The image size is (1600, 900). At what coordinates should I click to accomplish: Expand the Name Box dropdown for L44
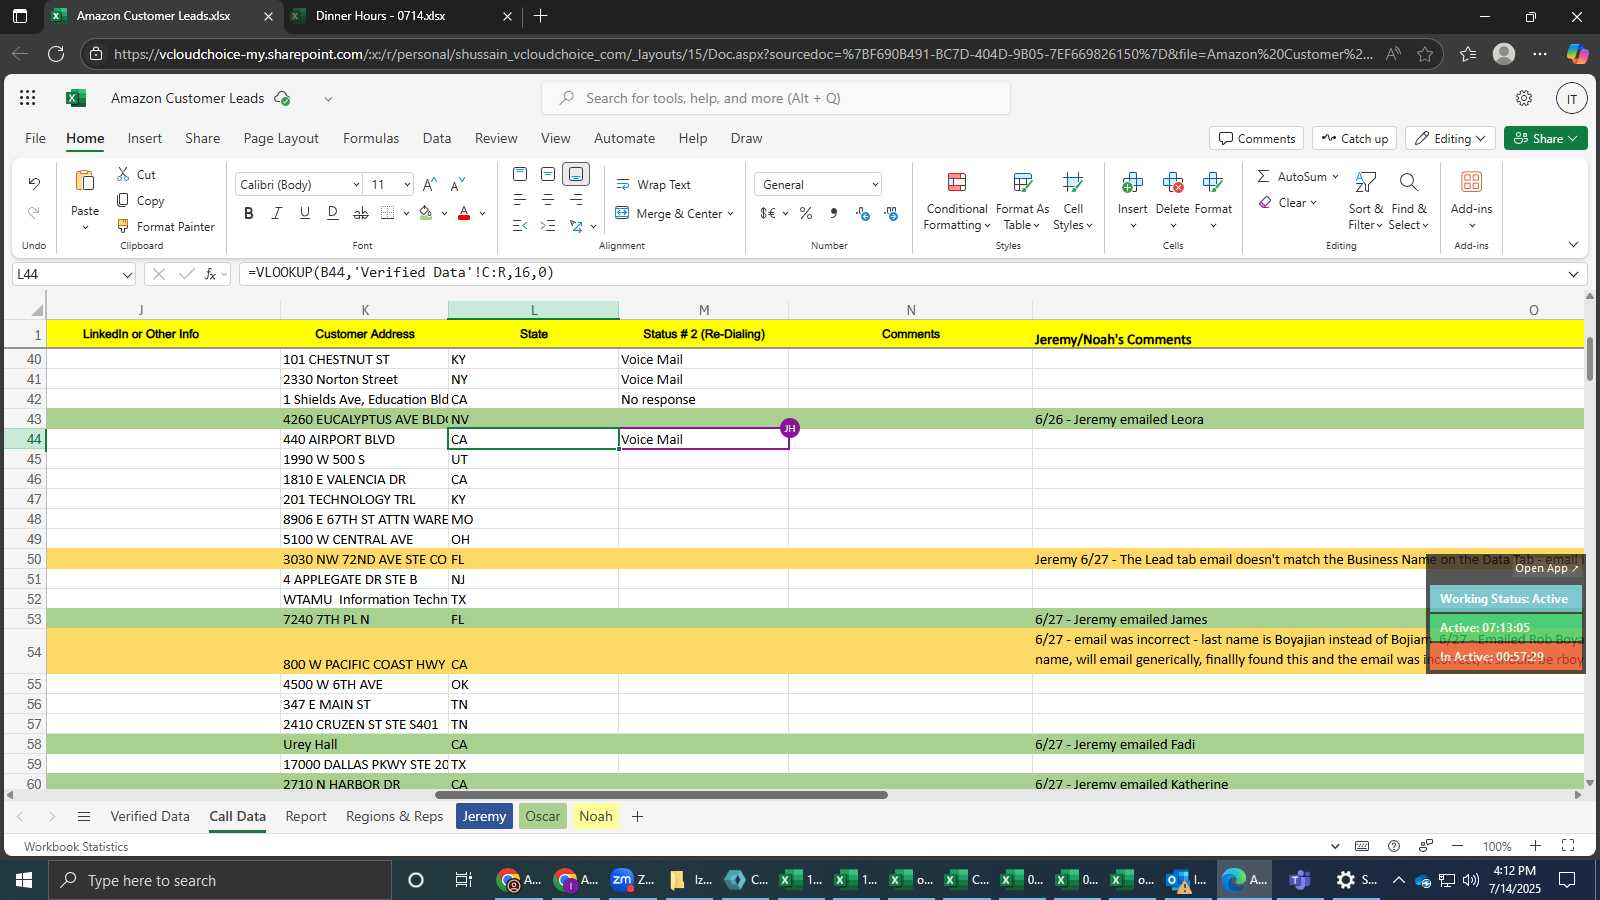pyautogui.click(x=127, y=274)
